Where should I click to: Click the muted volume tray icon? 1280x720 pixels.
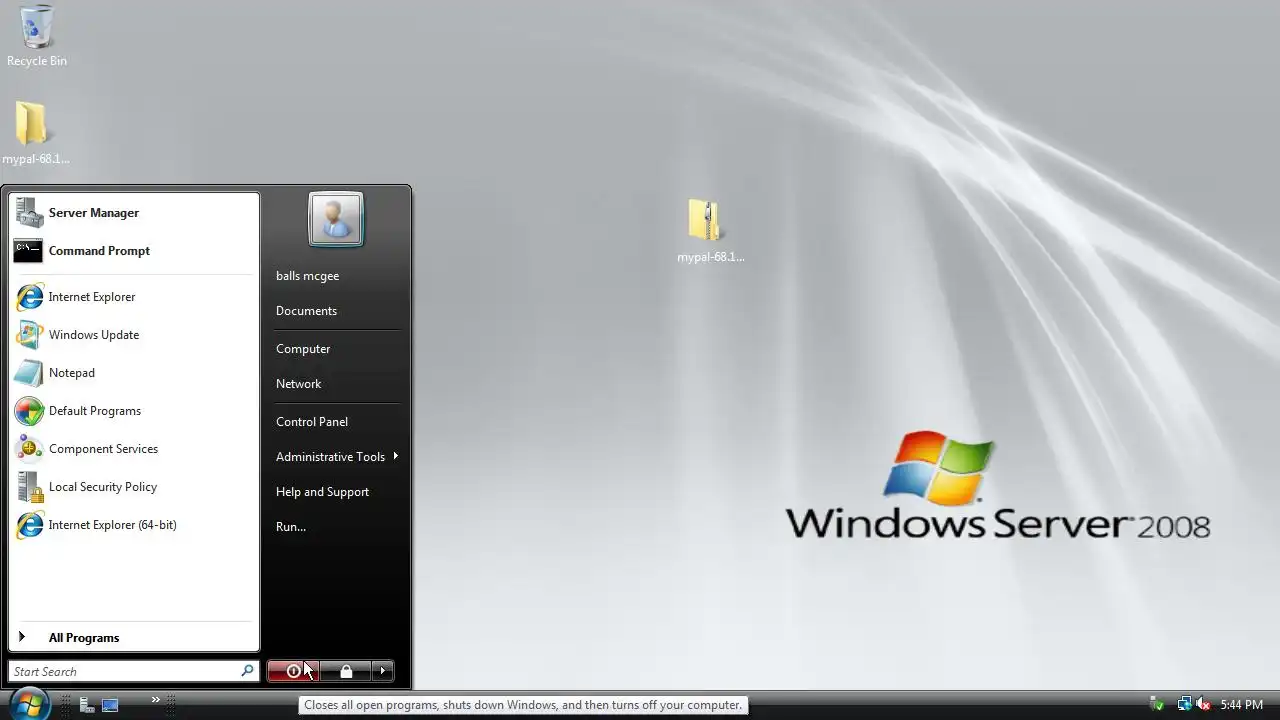(x=1203, y=705)
